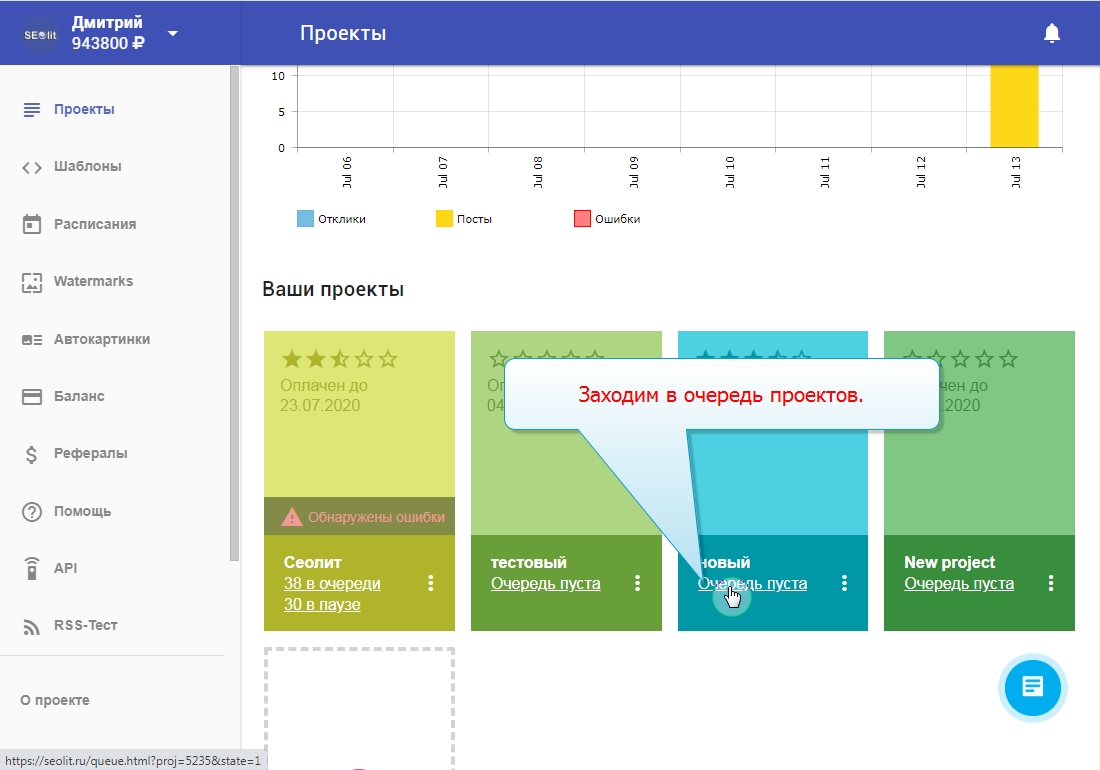
Task: Click the Баланс card icon
Action: (x=32, y=397)
